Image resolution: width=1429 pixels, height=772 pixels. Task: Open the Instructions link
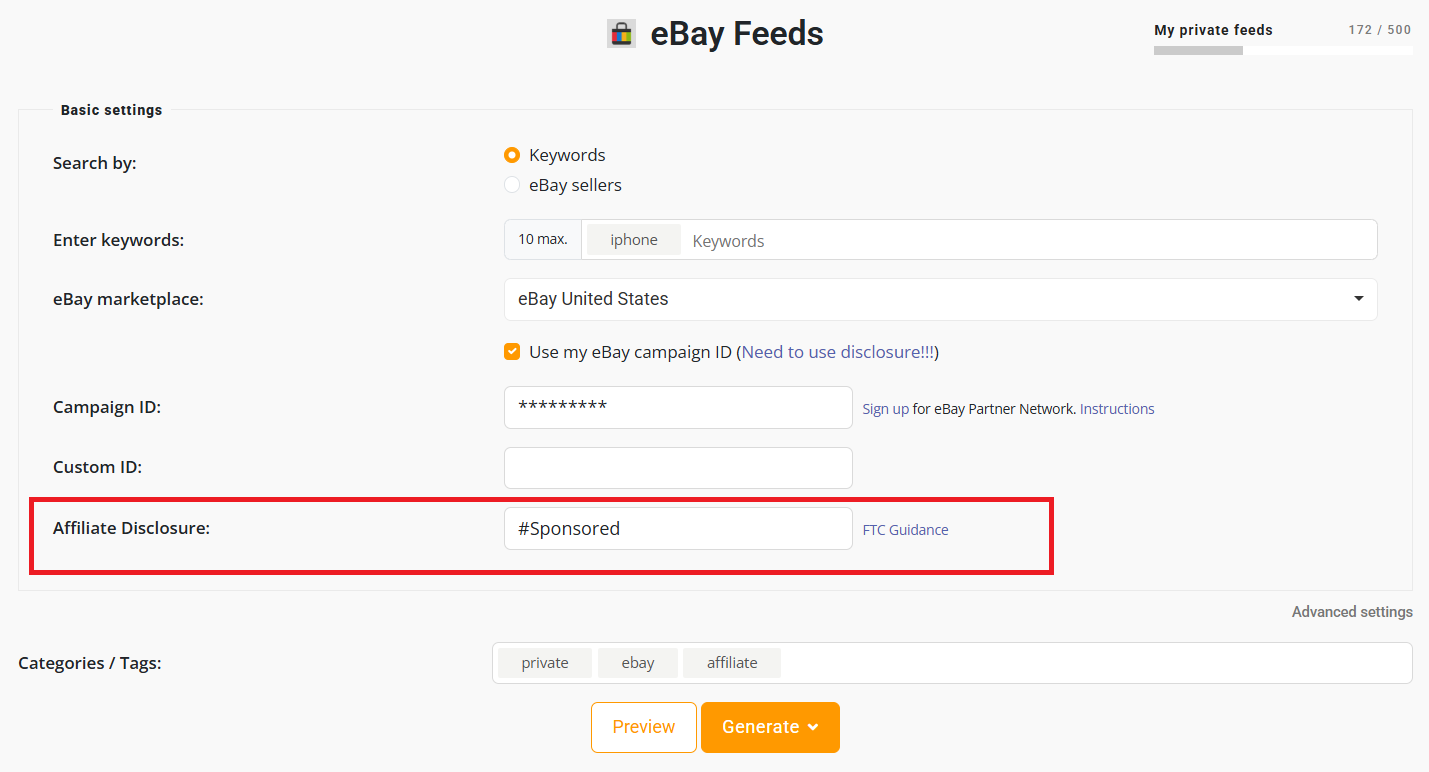pos(1117,409)
